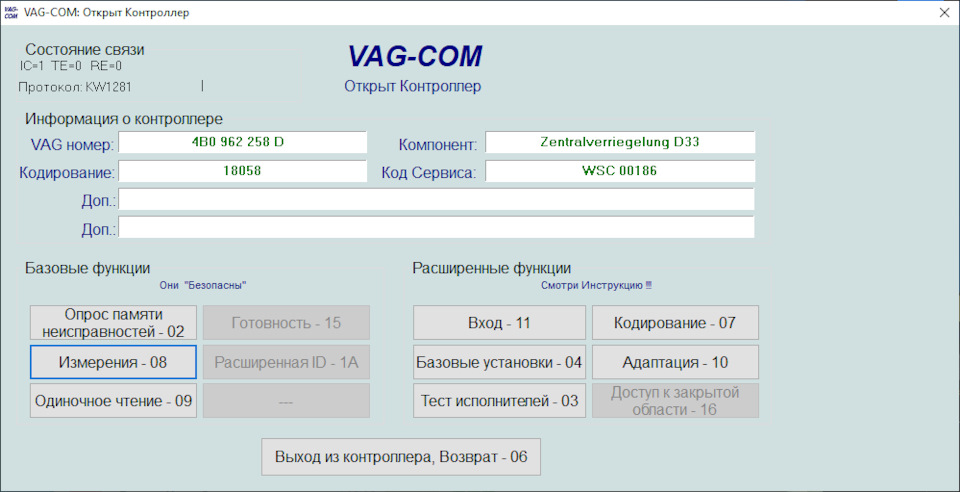Click the large VAG-COM logo text
Screen dimensions: 960x492
click(x=414, y=56)
